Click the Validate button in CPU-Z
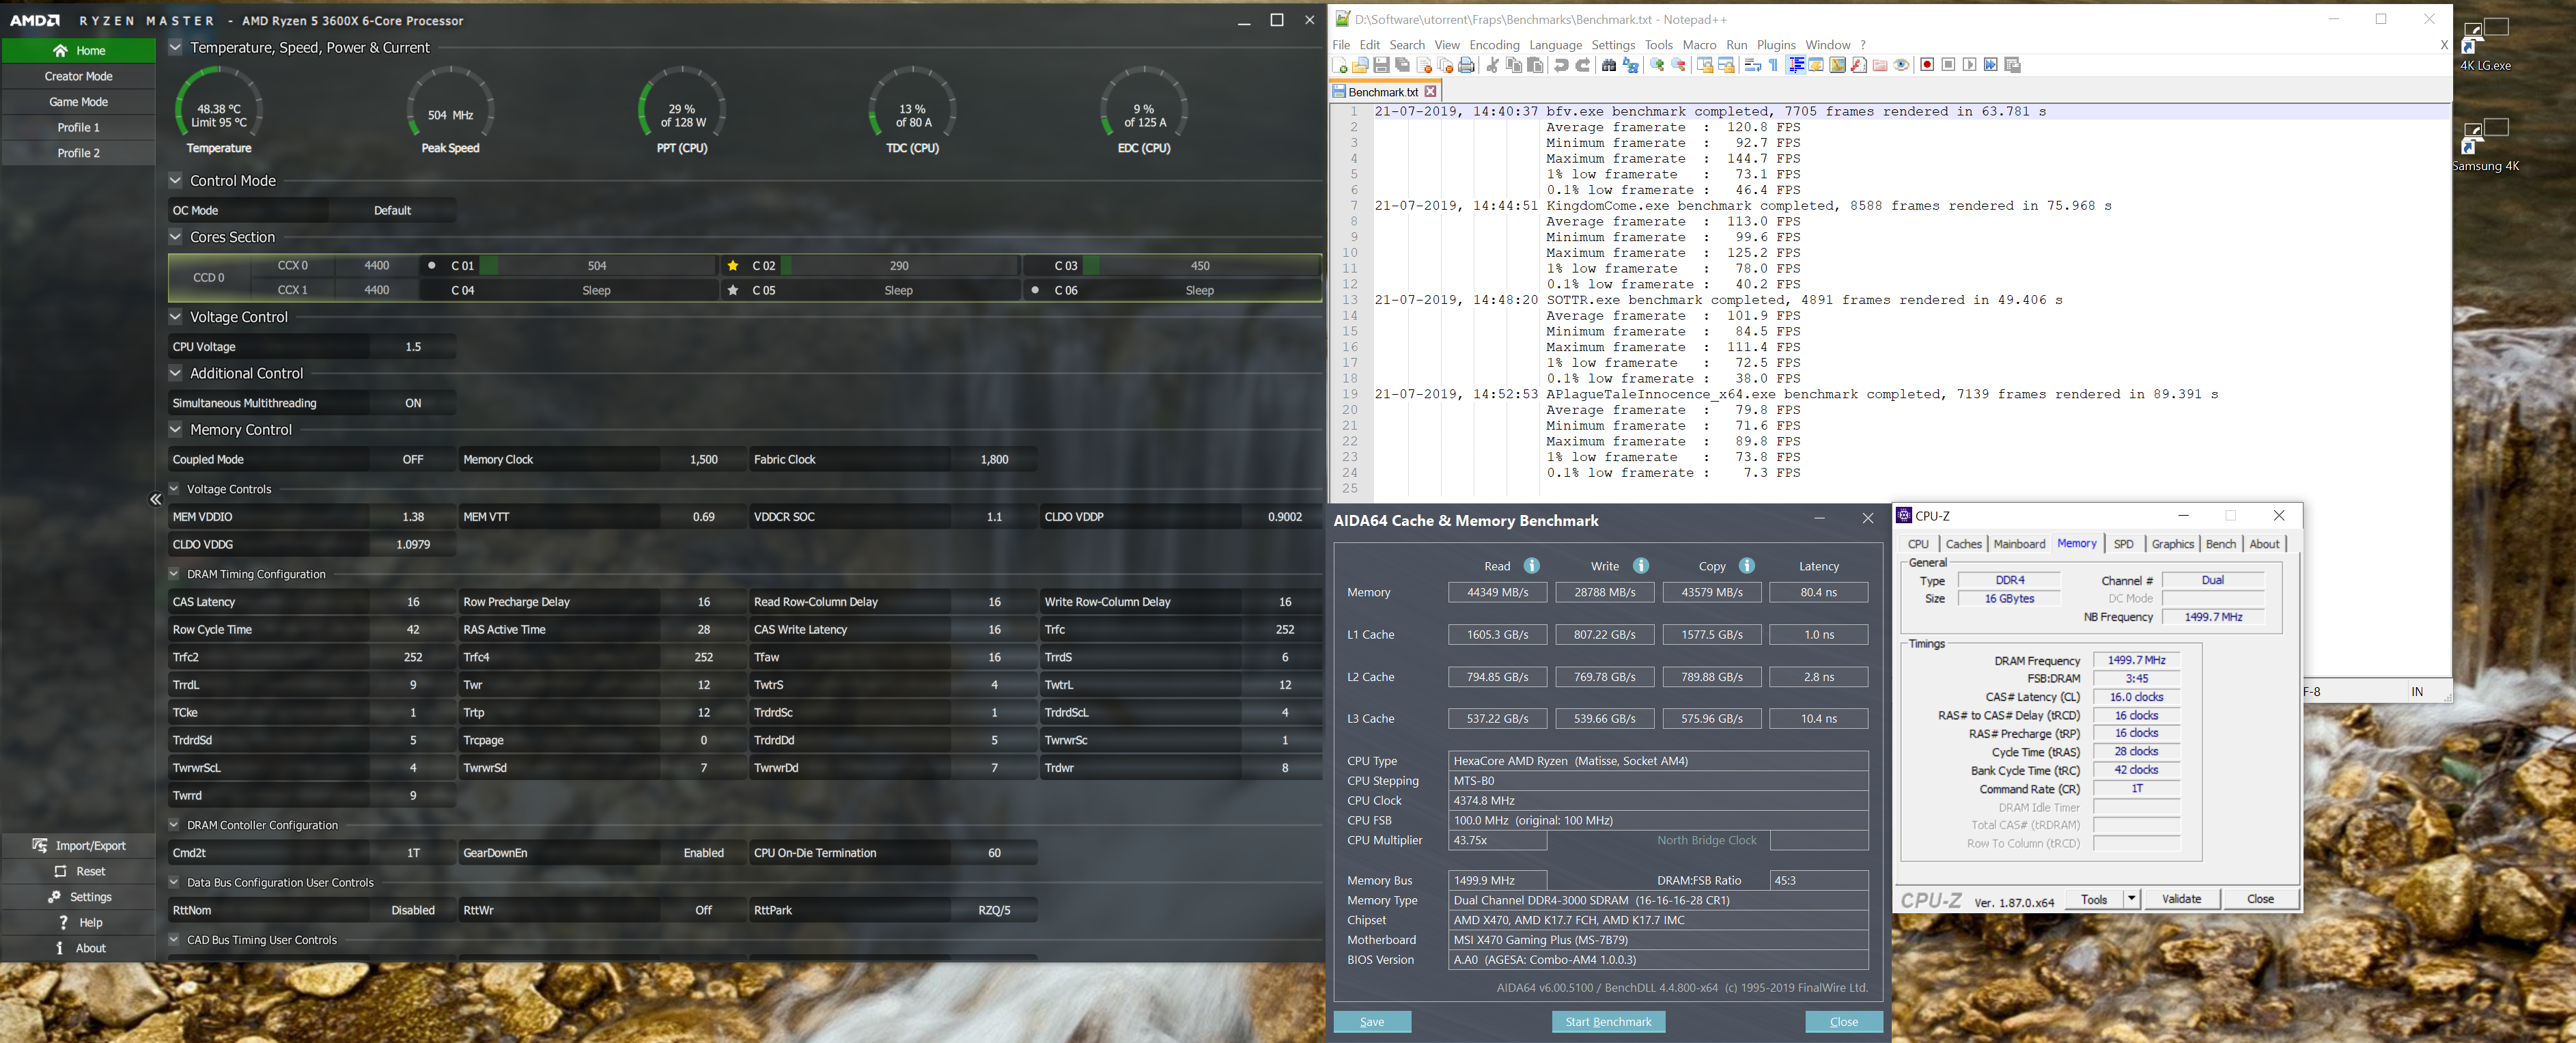The height and width of the screenshot is (1043, 2576). coord(2181,899)
